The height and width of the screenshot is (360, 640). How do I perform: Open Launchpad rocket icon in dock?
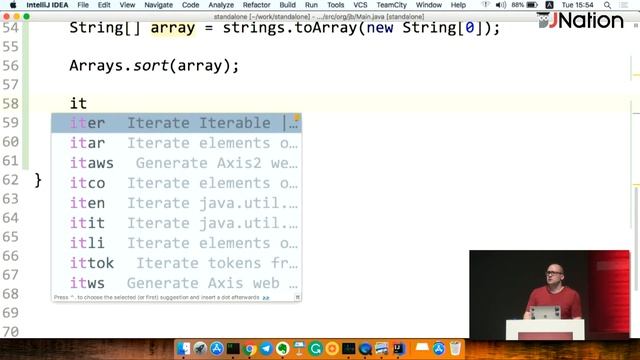pos(200,349)
